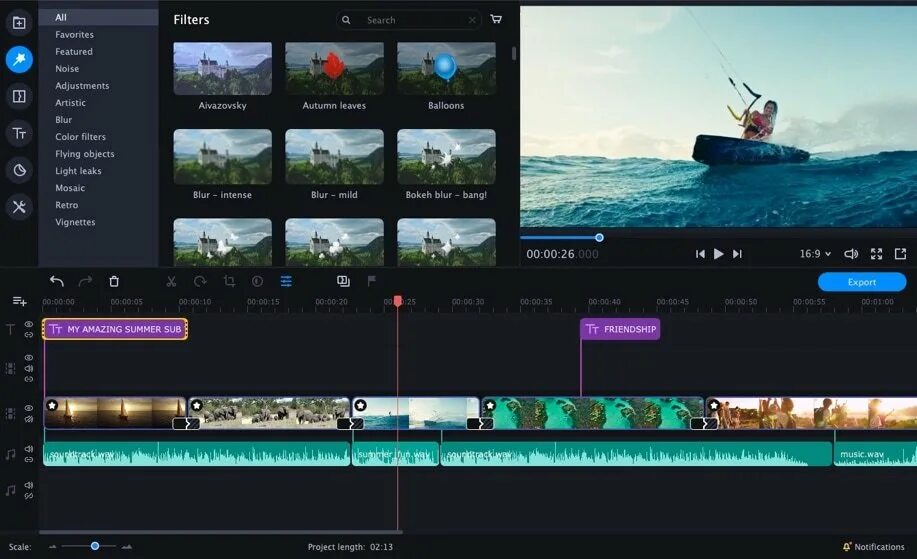Toggle fullscreen preview icon
Screen dimensions: 917x559
876,254
